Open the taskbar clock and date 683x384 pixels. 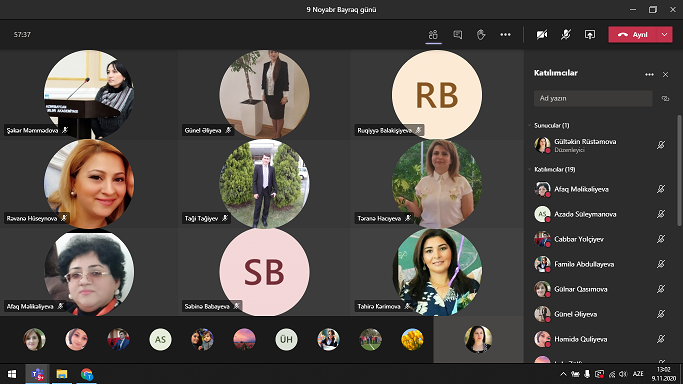click(x=663, y=374)
